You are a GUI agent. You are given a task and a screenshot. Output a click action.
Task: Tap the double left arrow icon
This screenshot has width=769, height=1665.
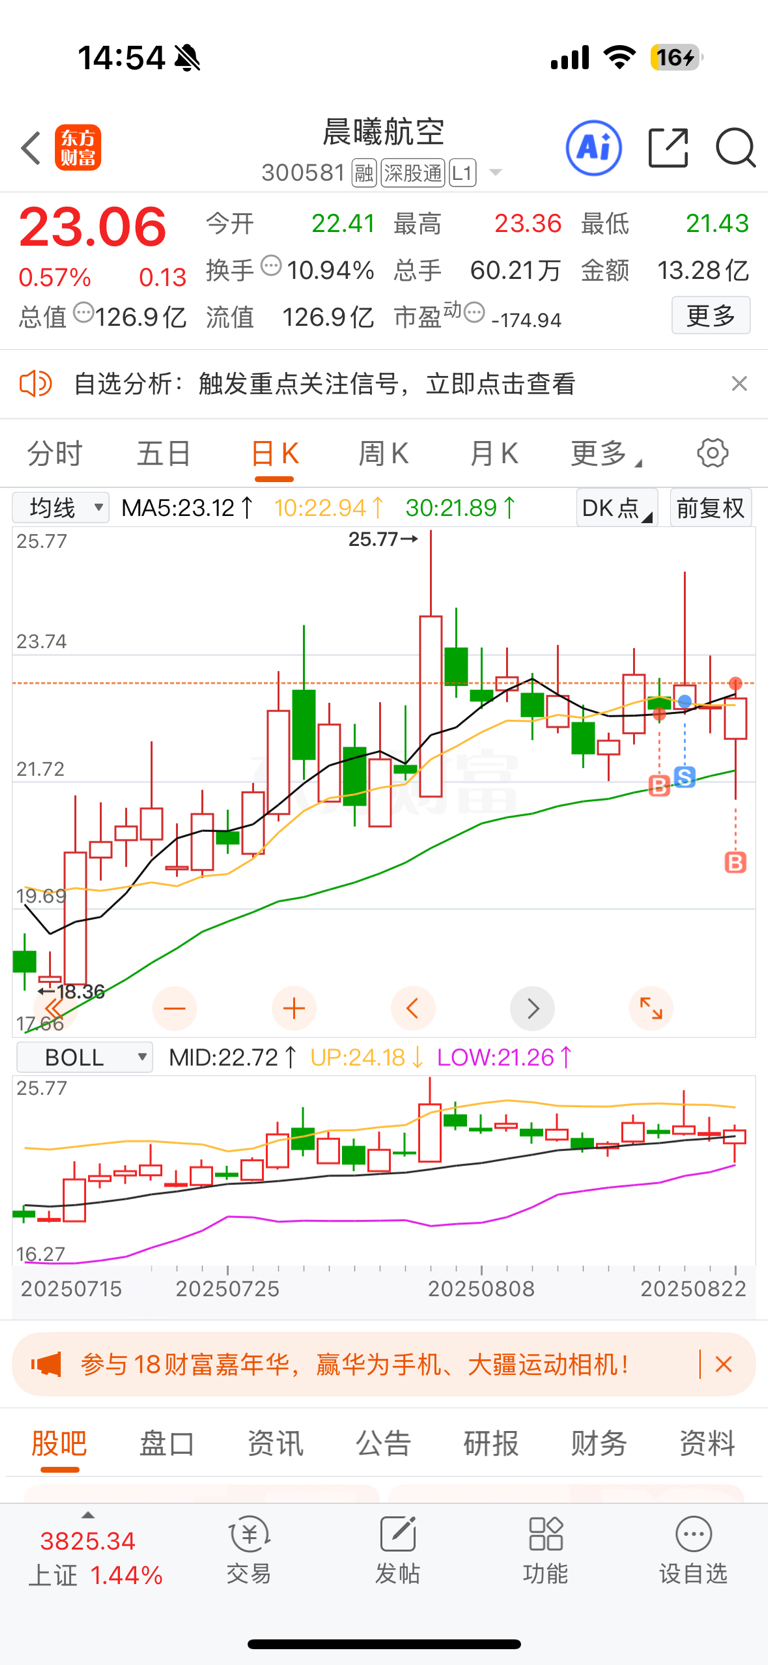(53, 1009)
